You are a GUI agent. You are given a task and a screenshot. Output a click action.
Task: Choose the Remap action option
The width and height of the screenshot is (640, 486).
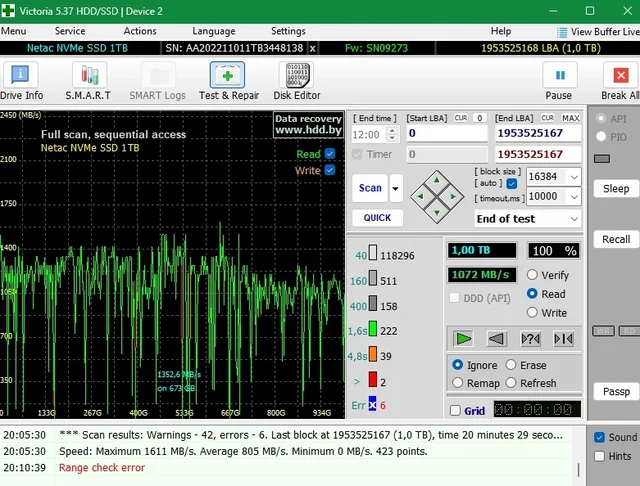click(x=458, y=383)
